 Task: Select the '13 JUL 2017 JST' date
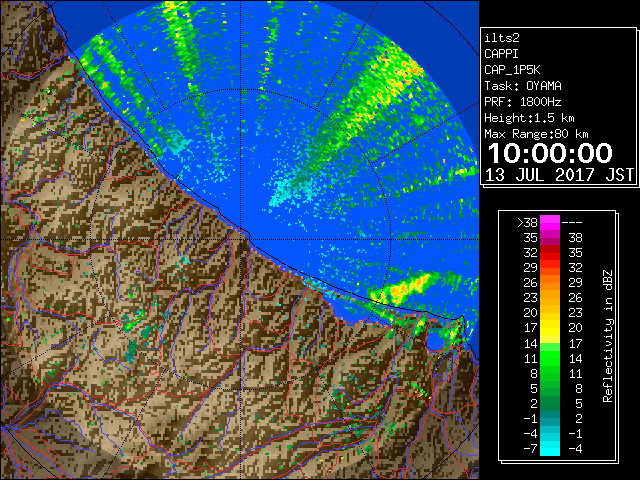click(x=559, y=175)
